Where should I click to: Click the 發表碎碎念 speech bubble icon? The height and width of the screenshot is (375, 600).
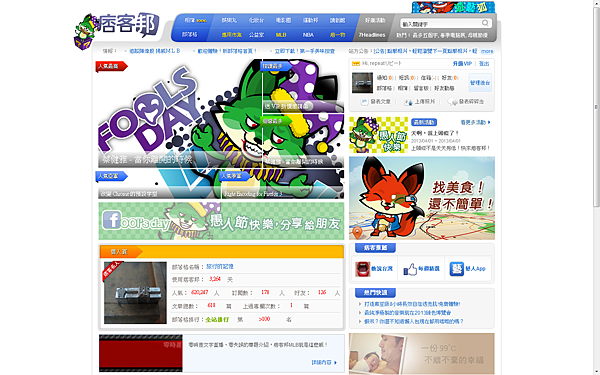click(x=452, y=102)
